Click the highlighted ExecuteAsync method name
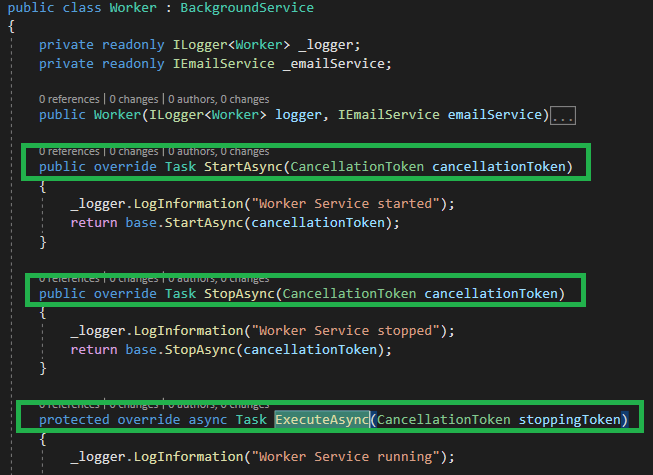This screenshot has height=475, width=653. pyautogui.click(x=322, y=420)
